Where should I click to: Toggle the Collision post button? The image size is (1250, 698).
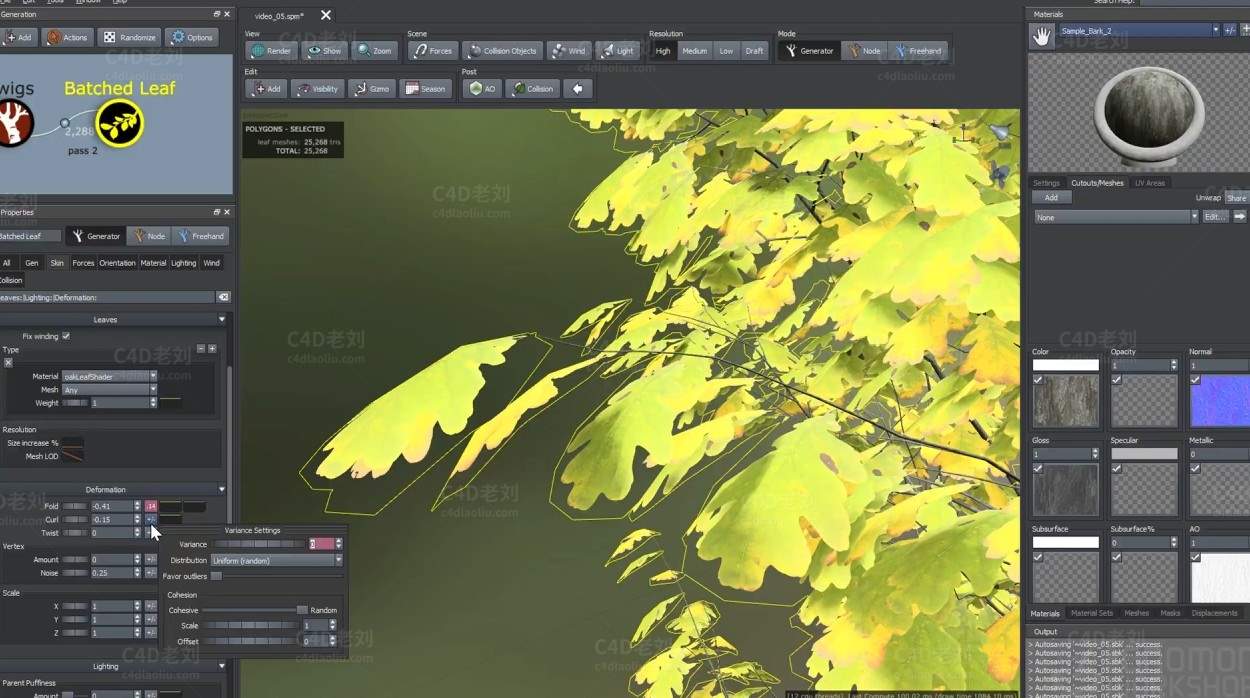533,89
